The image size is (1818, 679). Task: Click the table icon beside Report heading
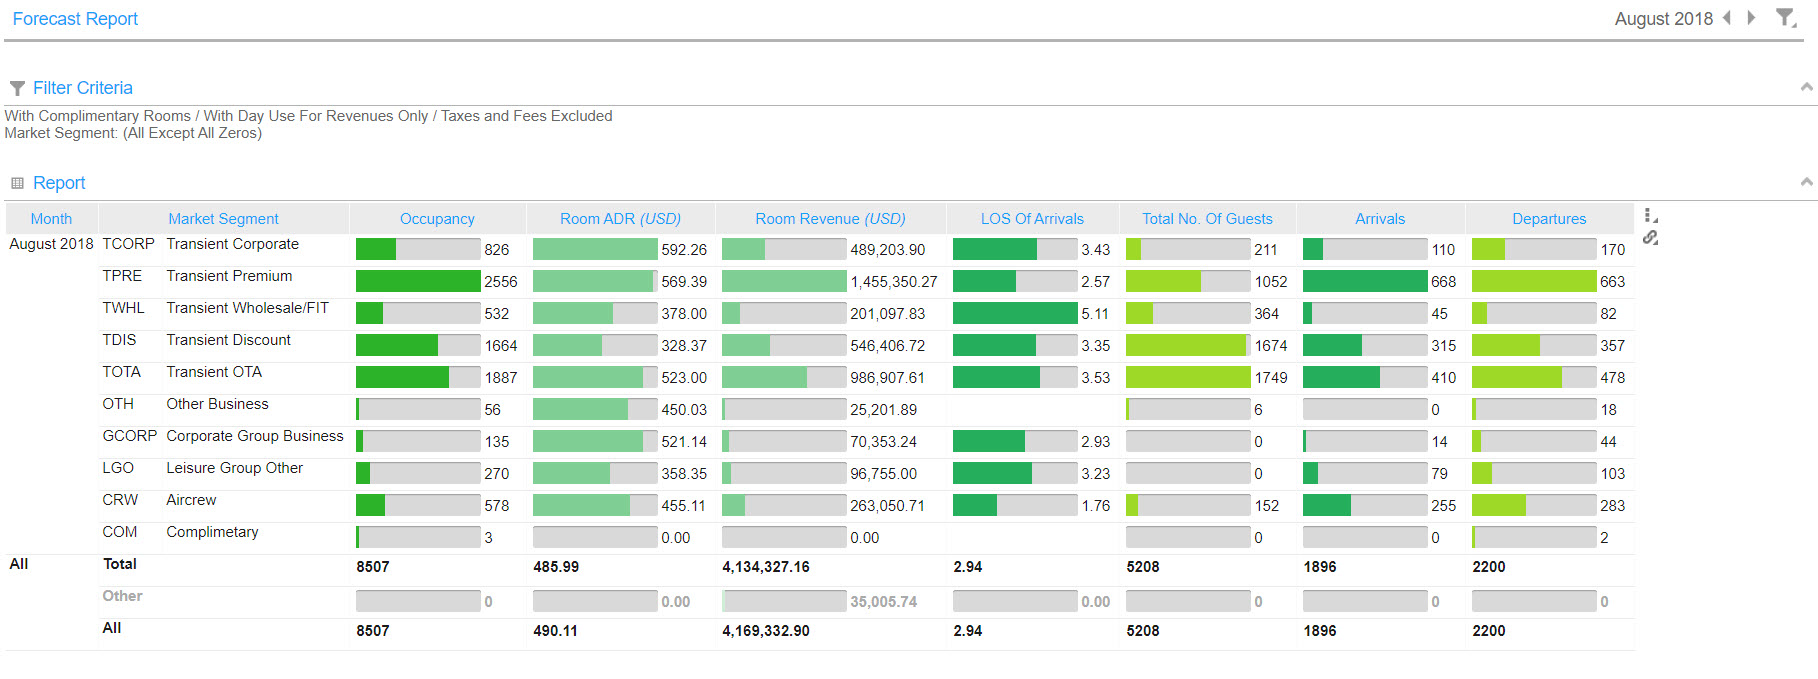click(17, 183)
